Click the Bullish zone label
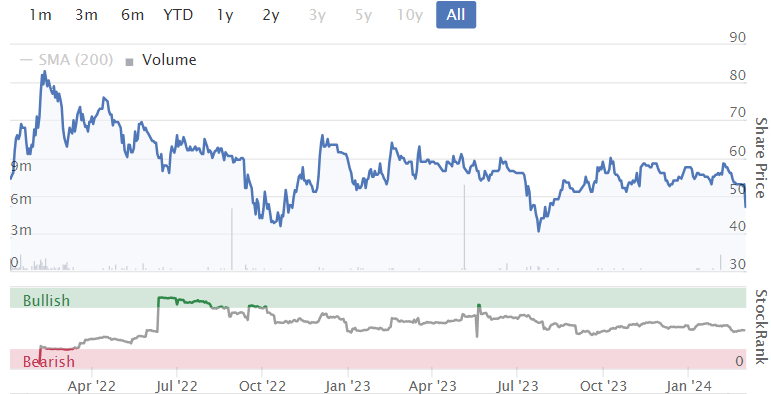This screenshot has height=394, width=771. 46,301
